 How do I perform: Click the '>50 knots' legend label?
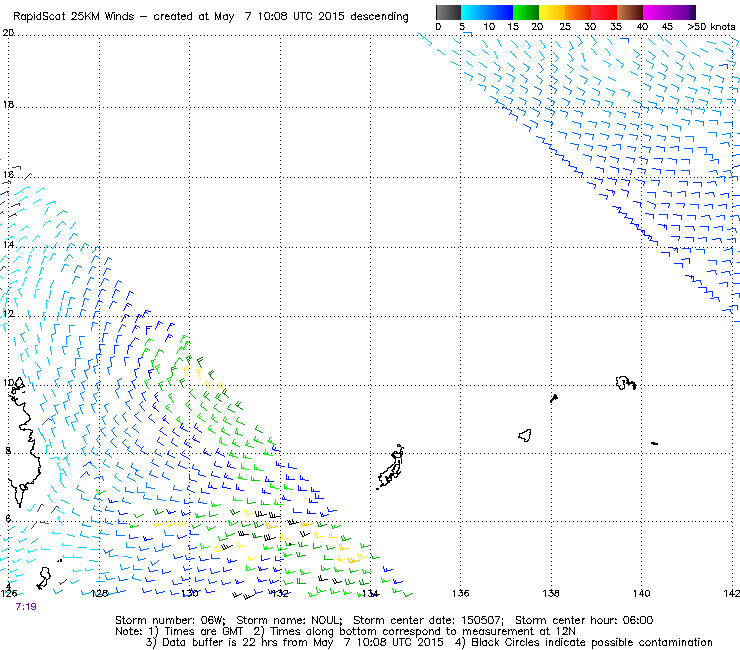coord(711,27)
